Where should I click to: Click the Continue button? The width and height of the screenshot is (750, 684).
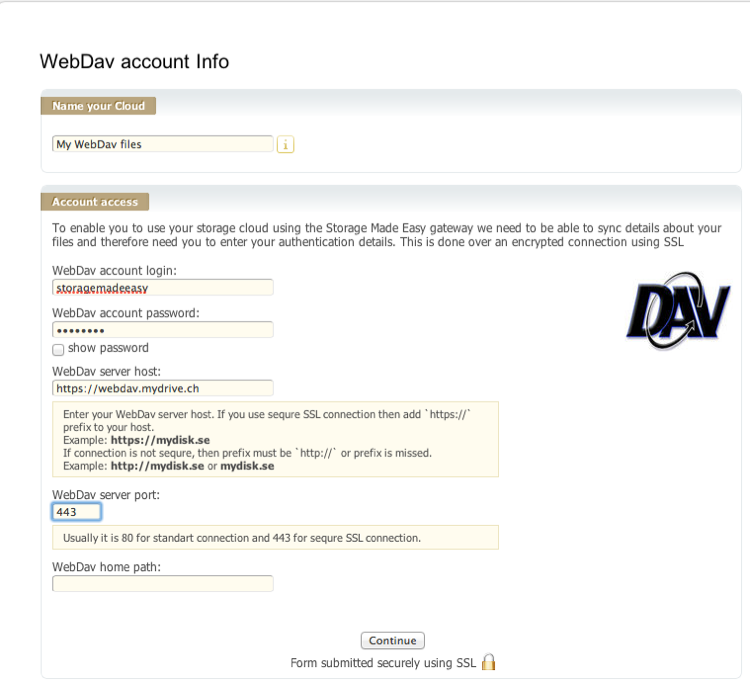tap(393, 640)
